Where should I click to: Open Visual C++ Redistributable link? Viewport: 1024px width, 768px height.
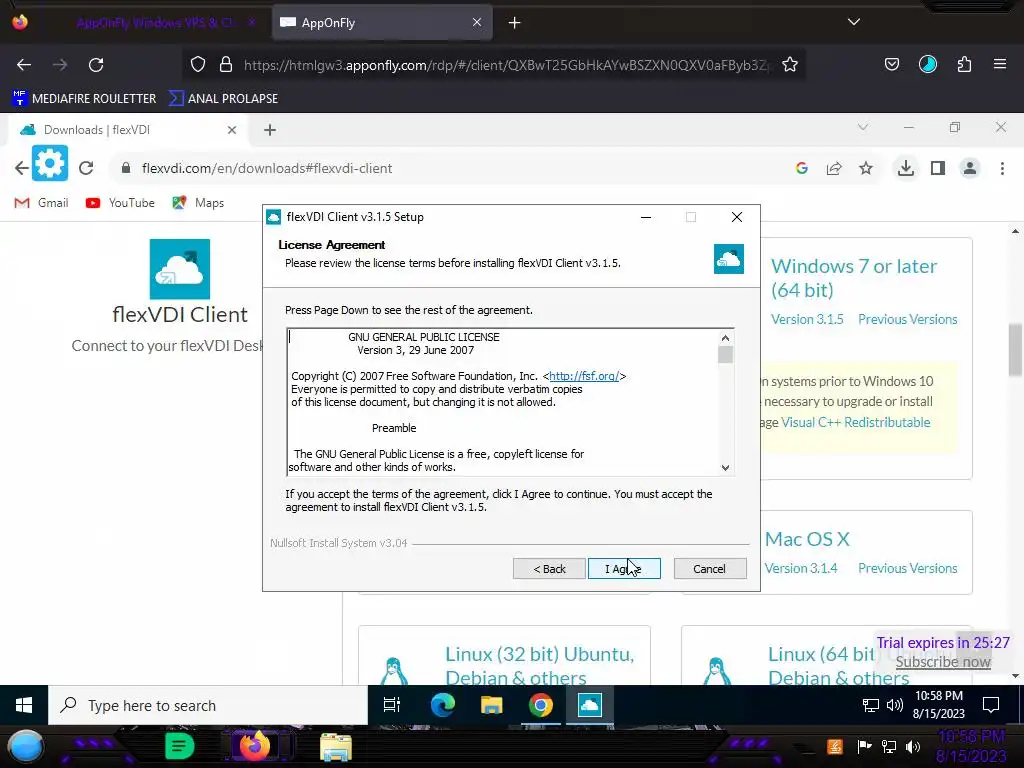coord(856,423)
